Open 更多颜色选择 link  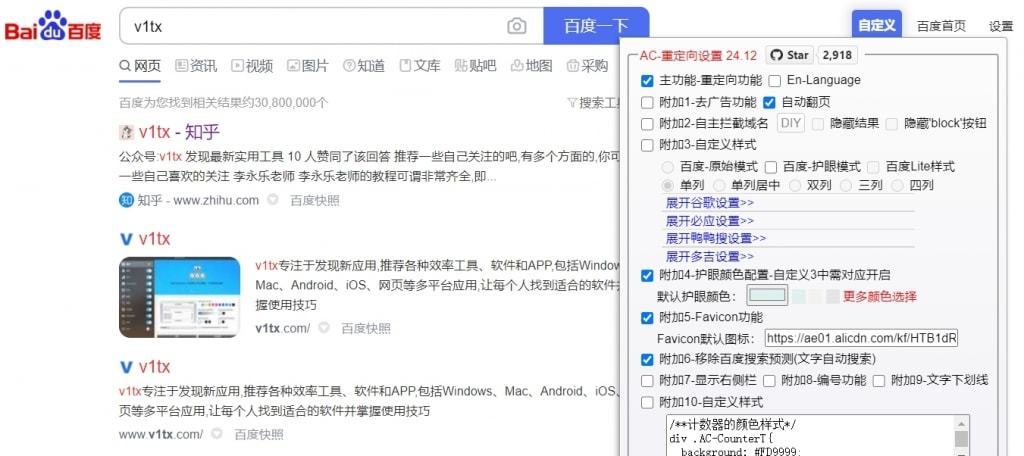[880, 297]
